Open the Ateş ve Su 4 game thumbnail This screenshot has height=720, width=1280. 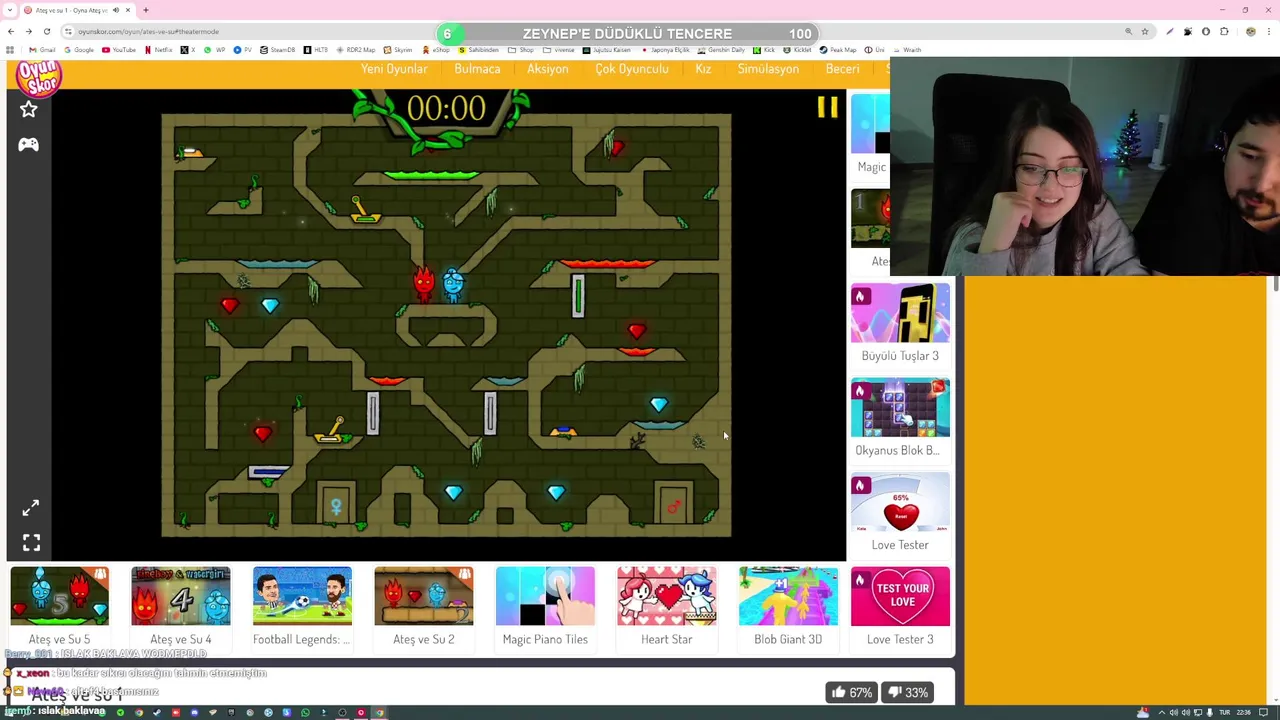[x=181, y=596]
